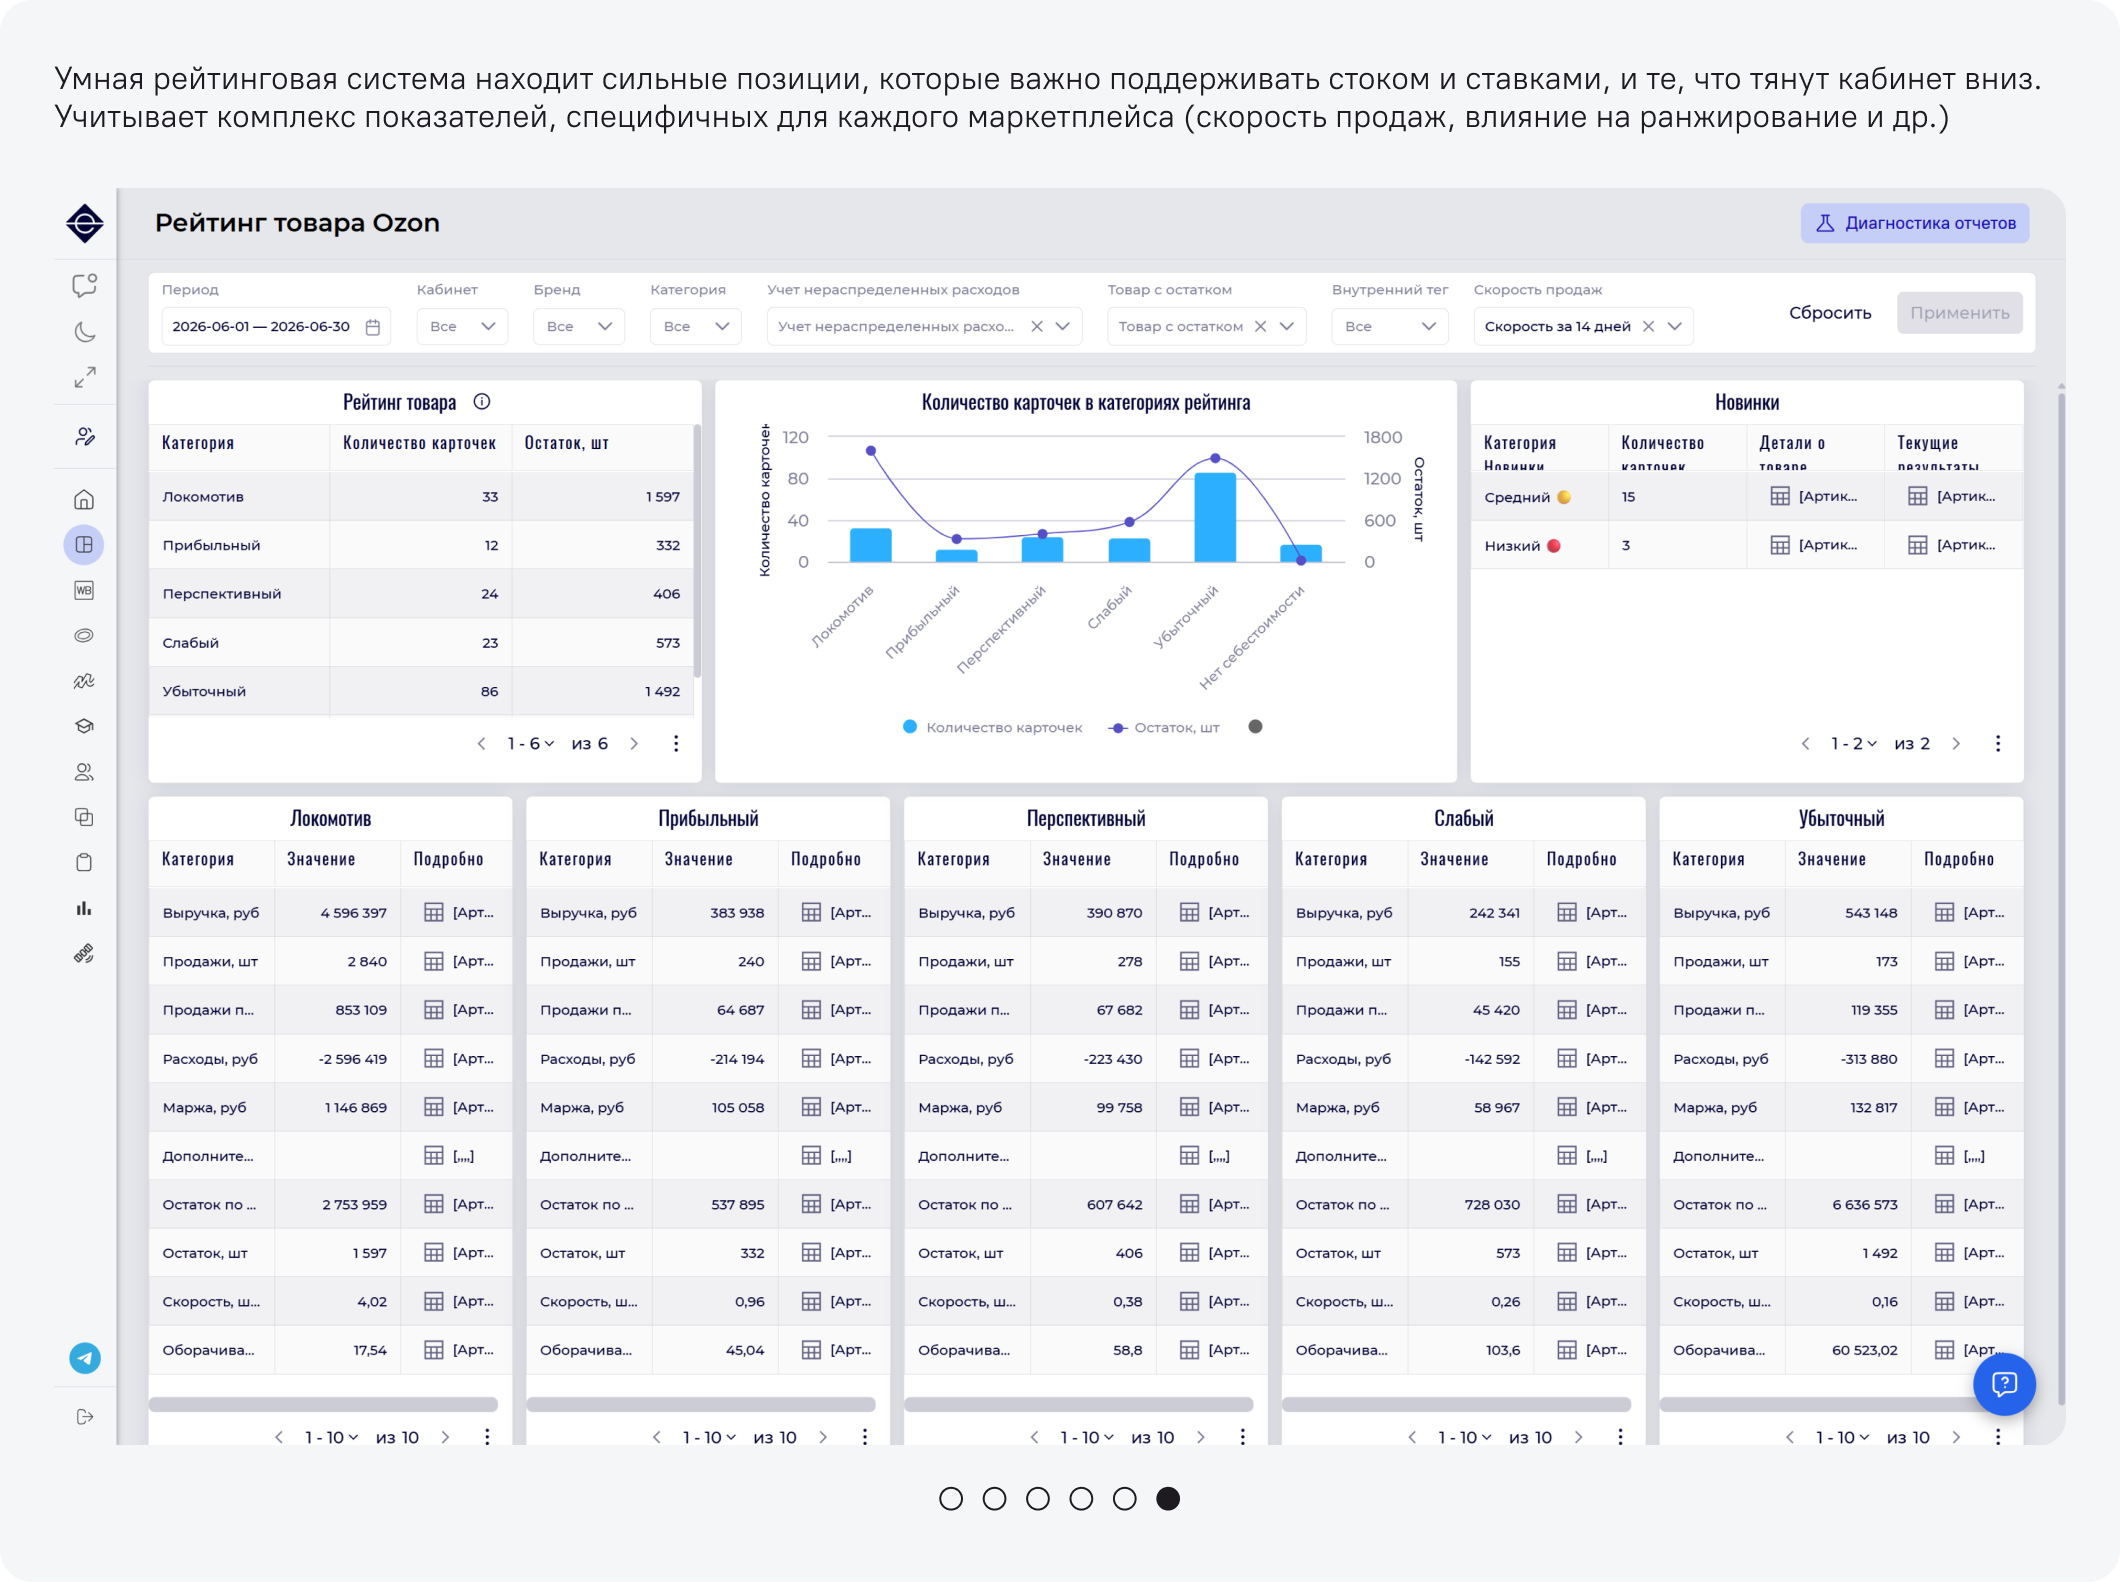Open the three-dot menu under Перспективный table

pos(1243,1436)
